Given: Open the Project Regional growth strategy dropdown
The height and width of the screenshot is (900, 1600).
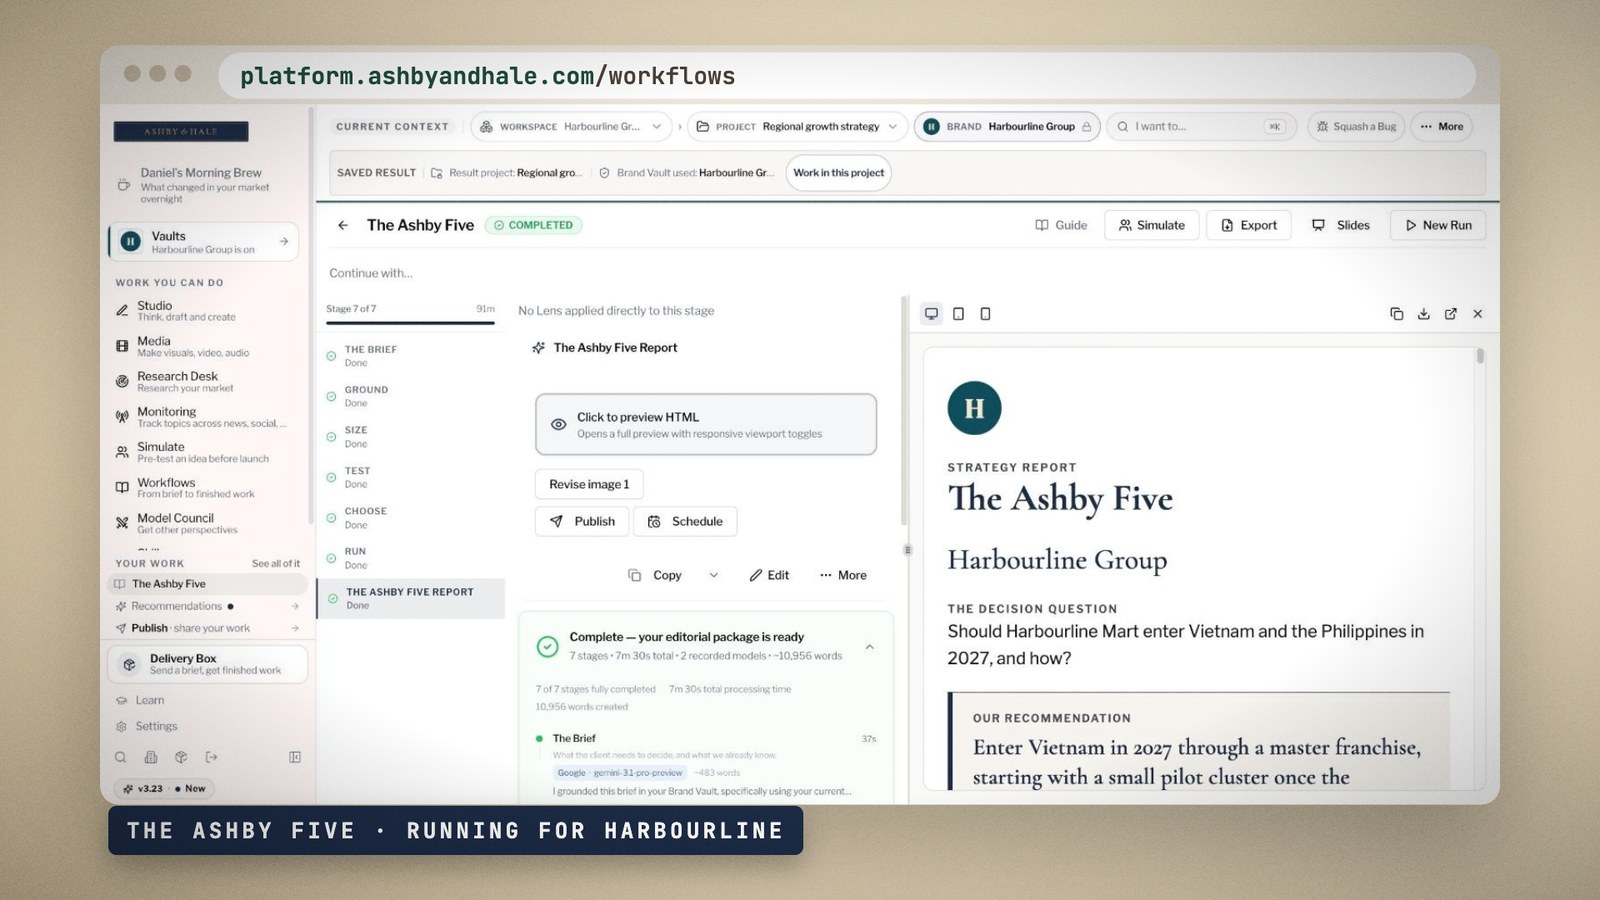Looking at the screenshot, I should pos(798,127).
